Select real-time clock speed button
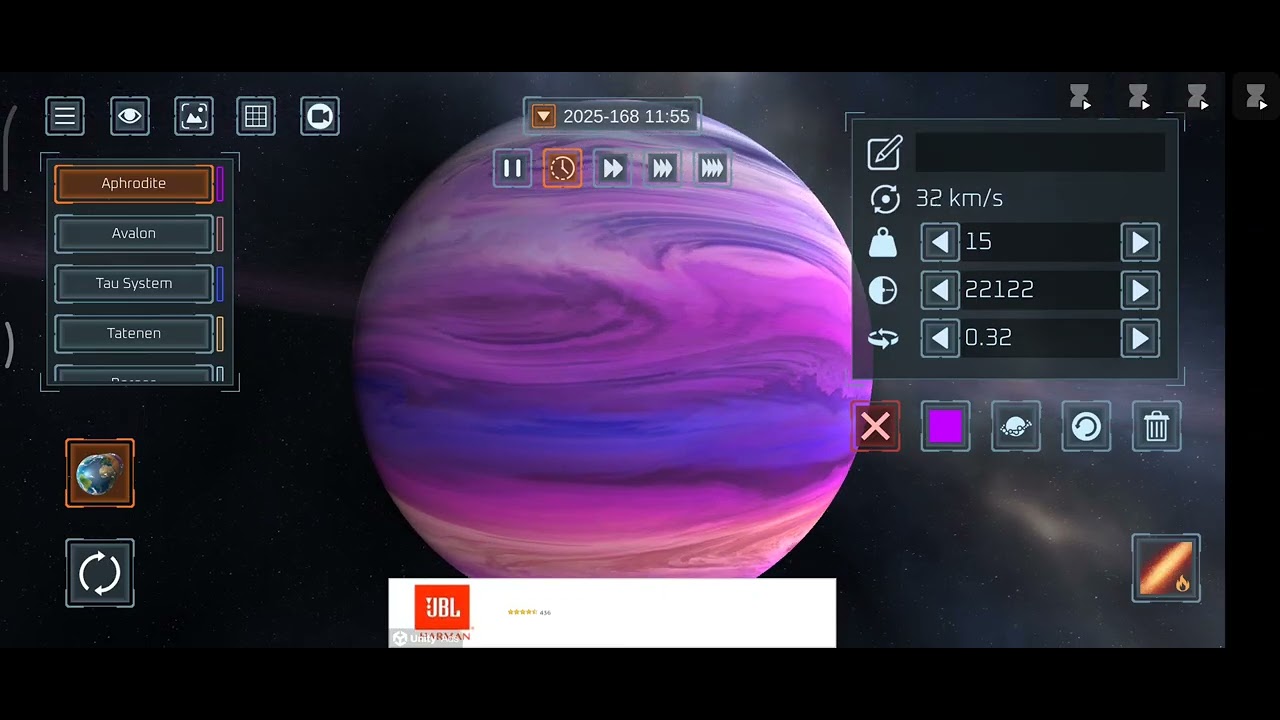The image size is (1280, 720). pyautogui.click(x=563, y=168)
